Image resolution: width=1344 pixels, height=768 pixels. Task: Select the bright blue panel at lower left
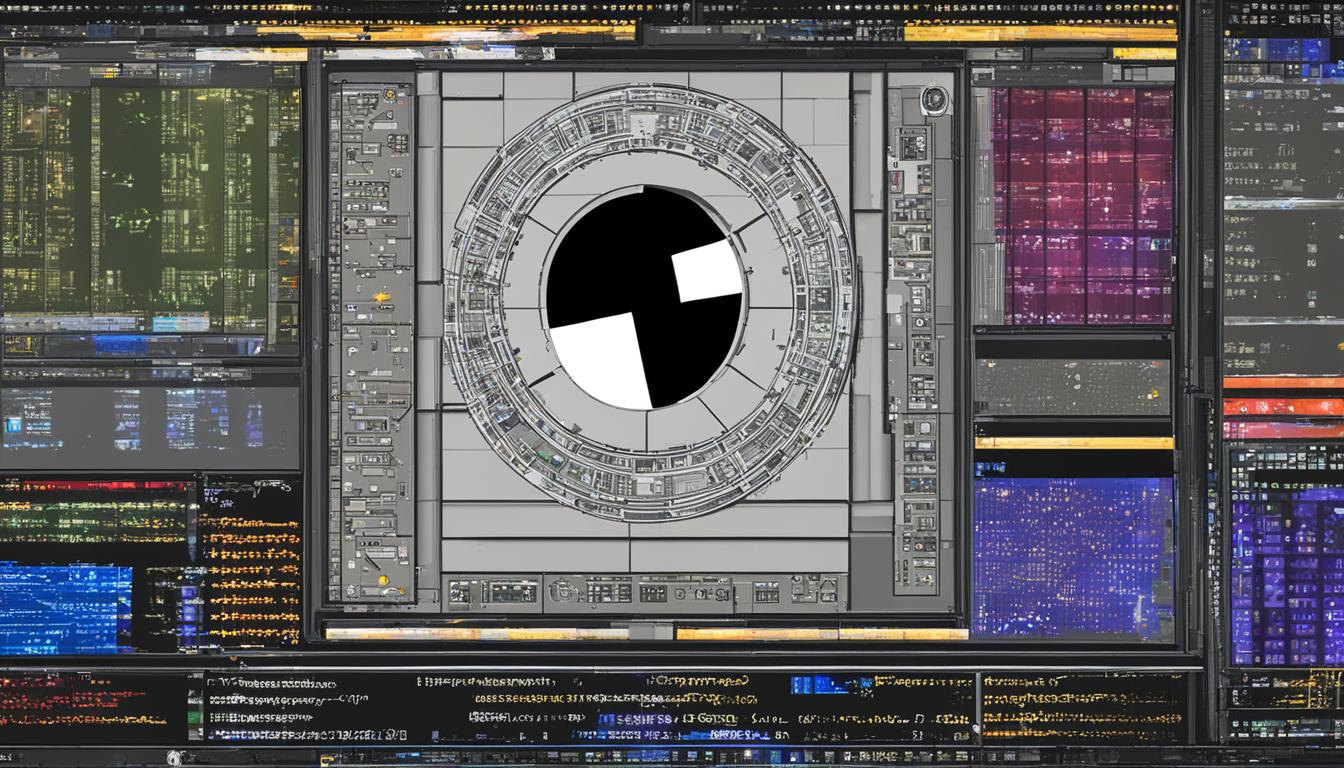(x=65, y=608)
